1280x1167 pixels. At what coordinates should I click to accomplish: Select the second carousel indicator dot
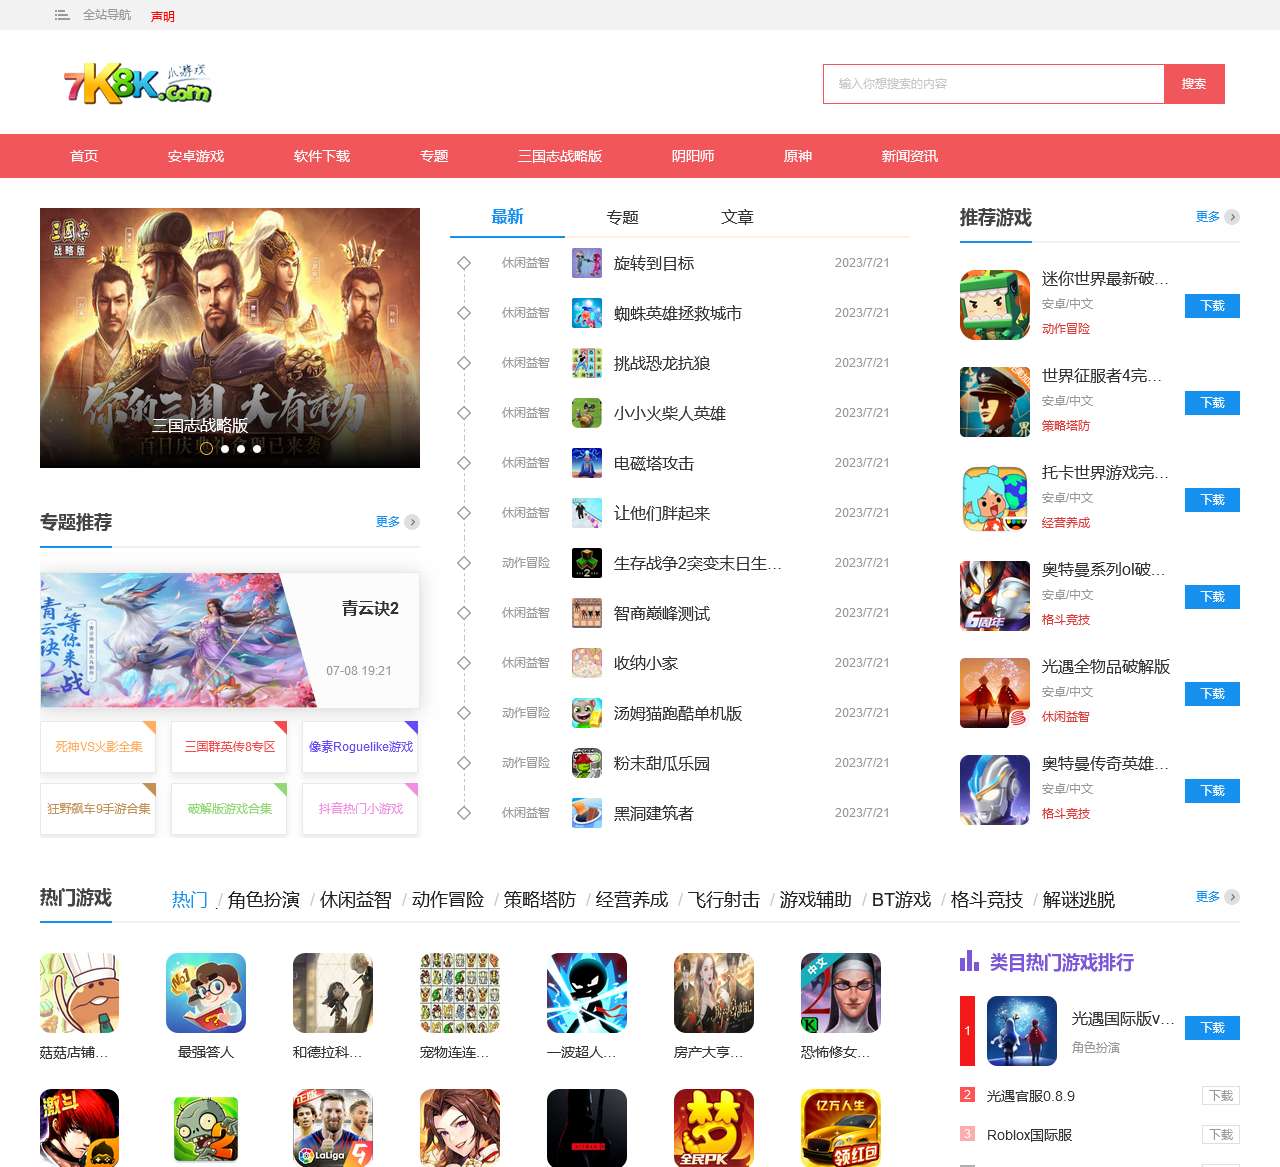[x=225, y=449]
